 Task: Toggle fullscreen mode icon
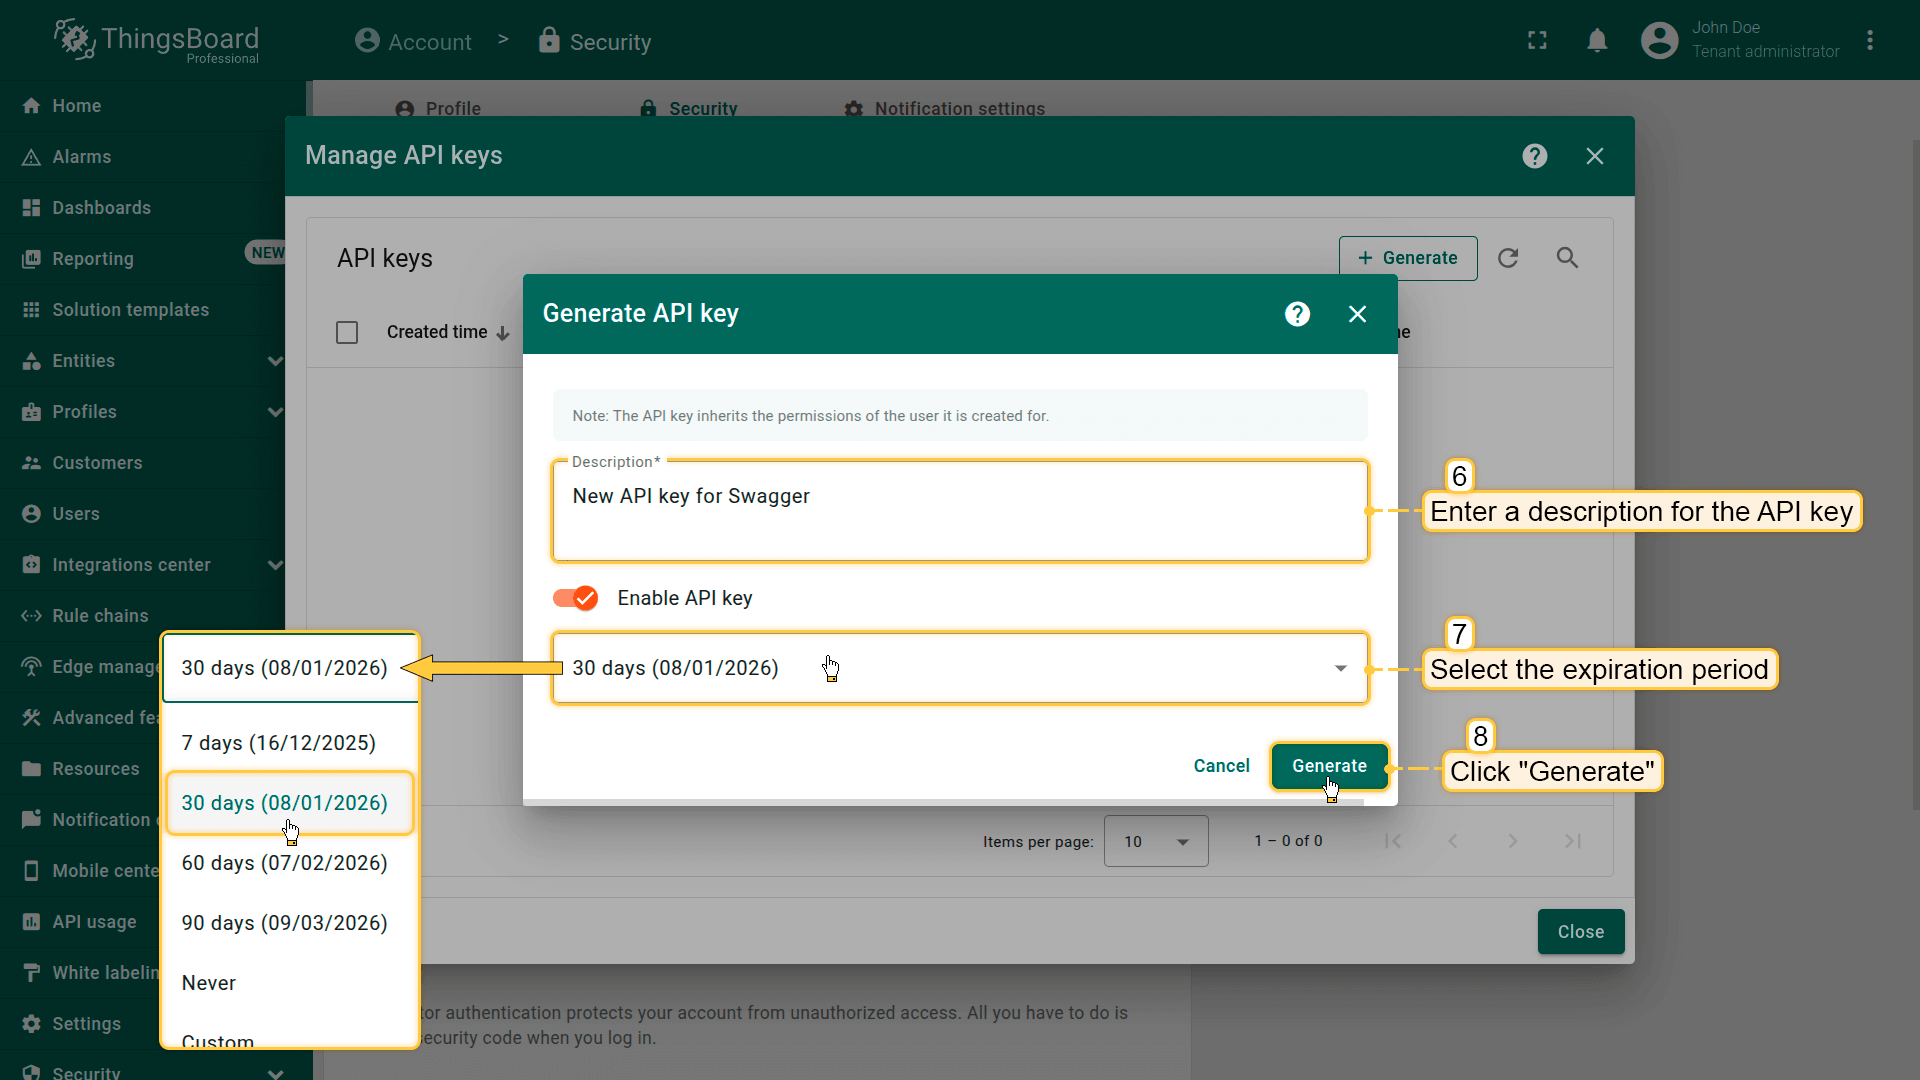(1537, 41)
